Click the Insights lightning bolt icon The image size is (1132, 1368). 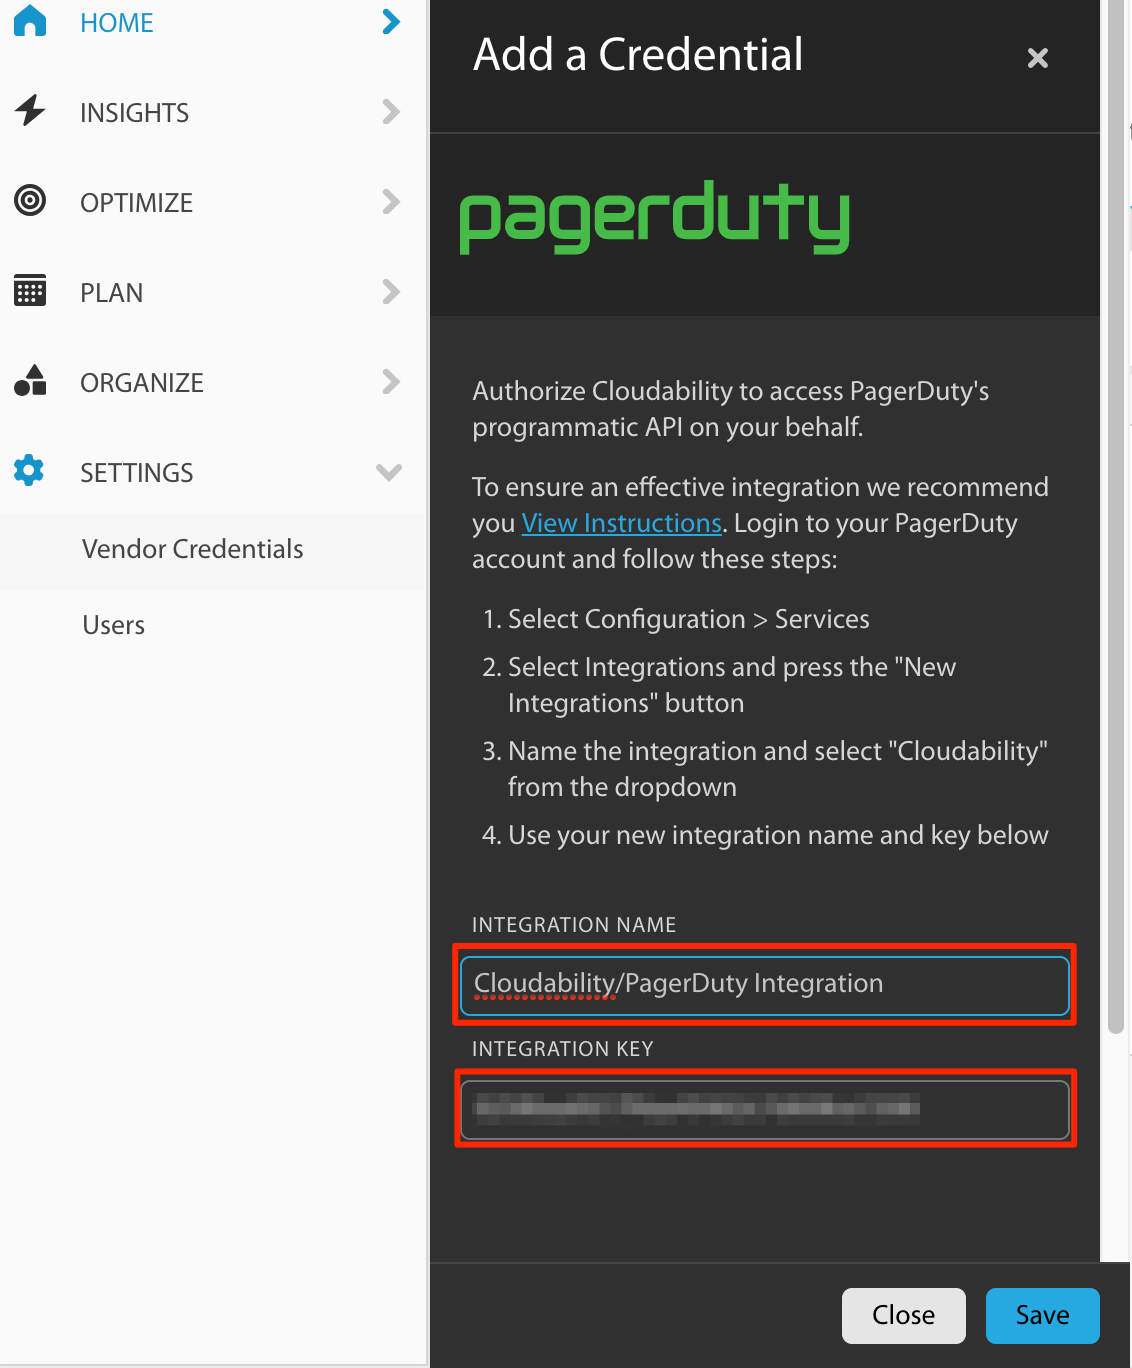click(30, 111)
